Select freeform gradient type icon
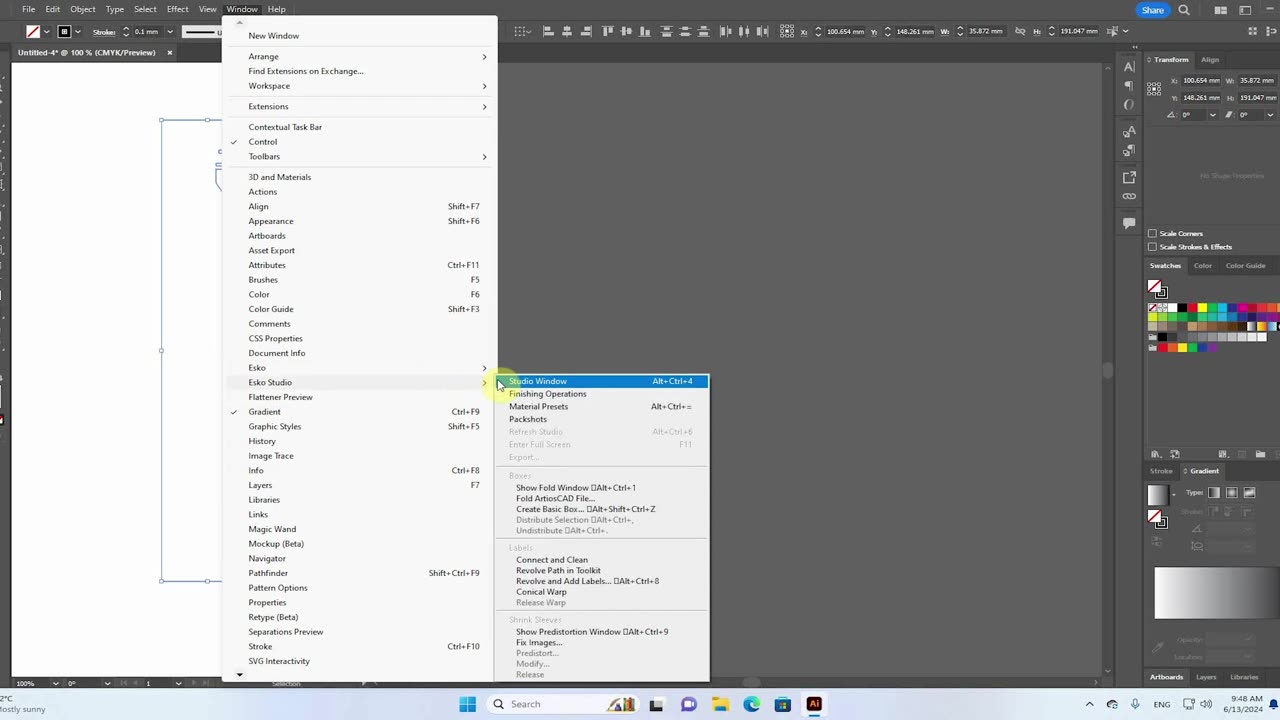Screen dimensions: 1280x720 (1249, 493)
